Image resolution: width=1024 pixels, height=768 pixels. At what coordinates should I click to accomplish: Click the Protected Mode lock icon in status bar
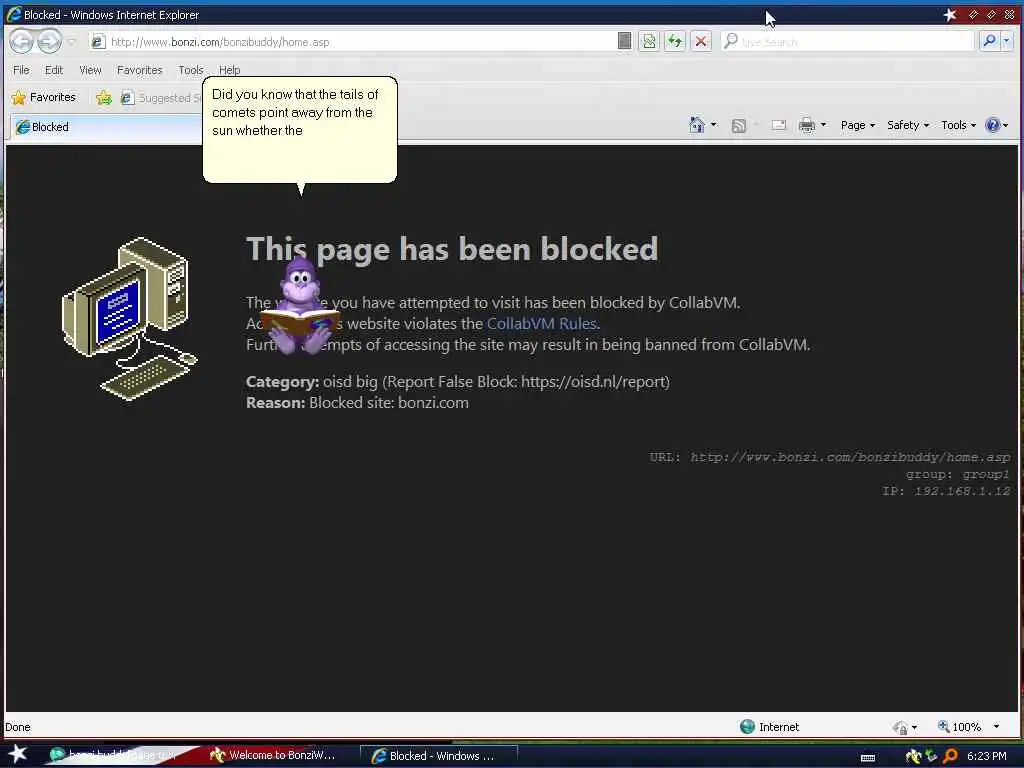click(x=900, y=727)
